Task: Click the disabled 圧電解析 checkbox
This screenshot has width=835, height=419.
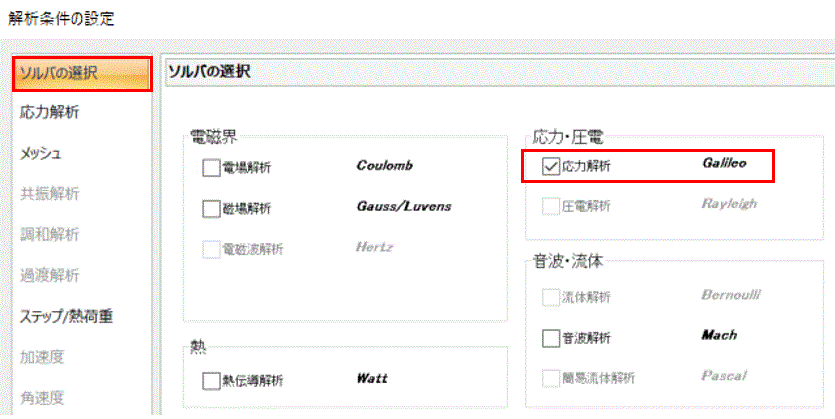Action: (550, 207)
